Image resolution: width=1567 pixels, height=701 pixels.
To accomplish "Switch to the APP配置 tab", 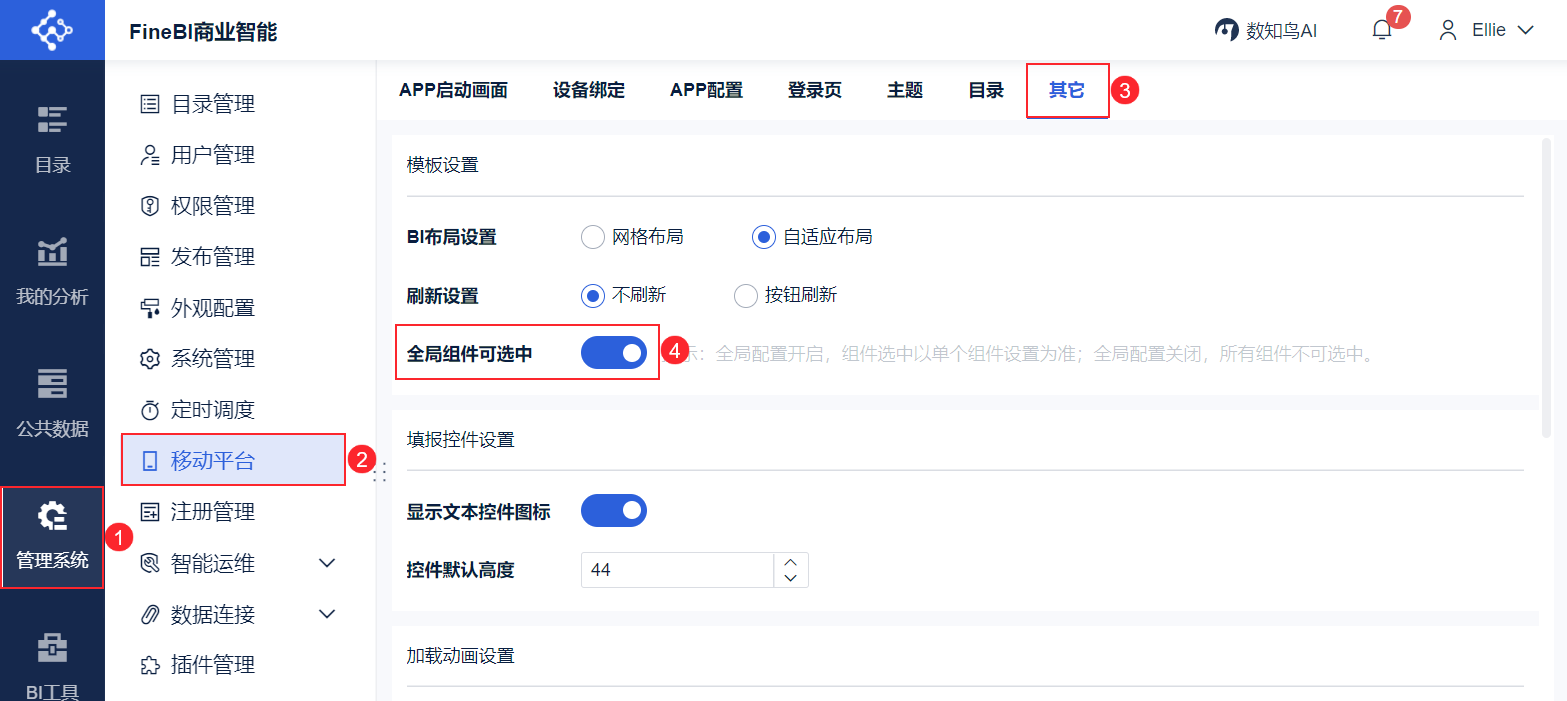I will point(706,90).
